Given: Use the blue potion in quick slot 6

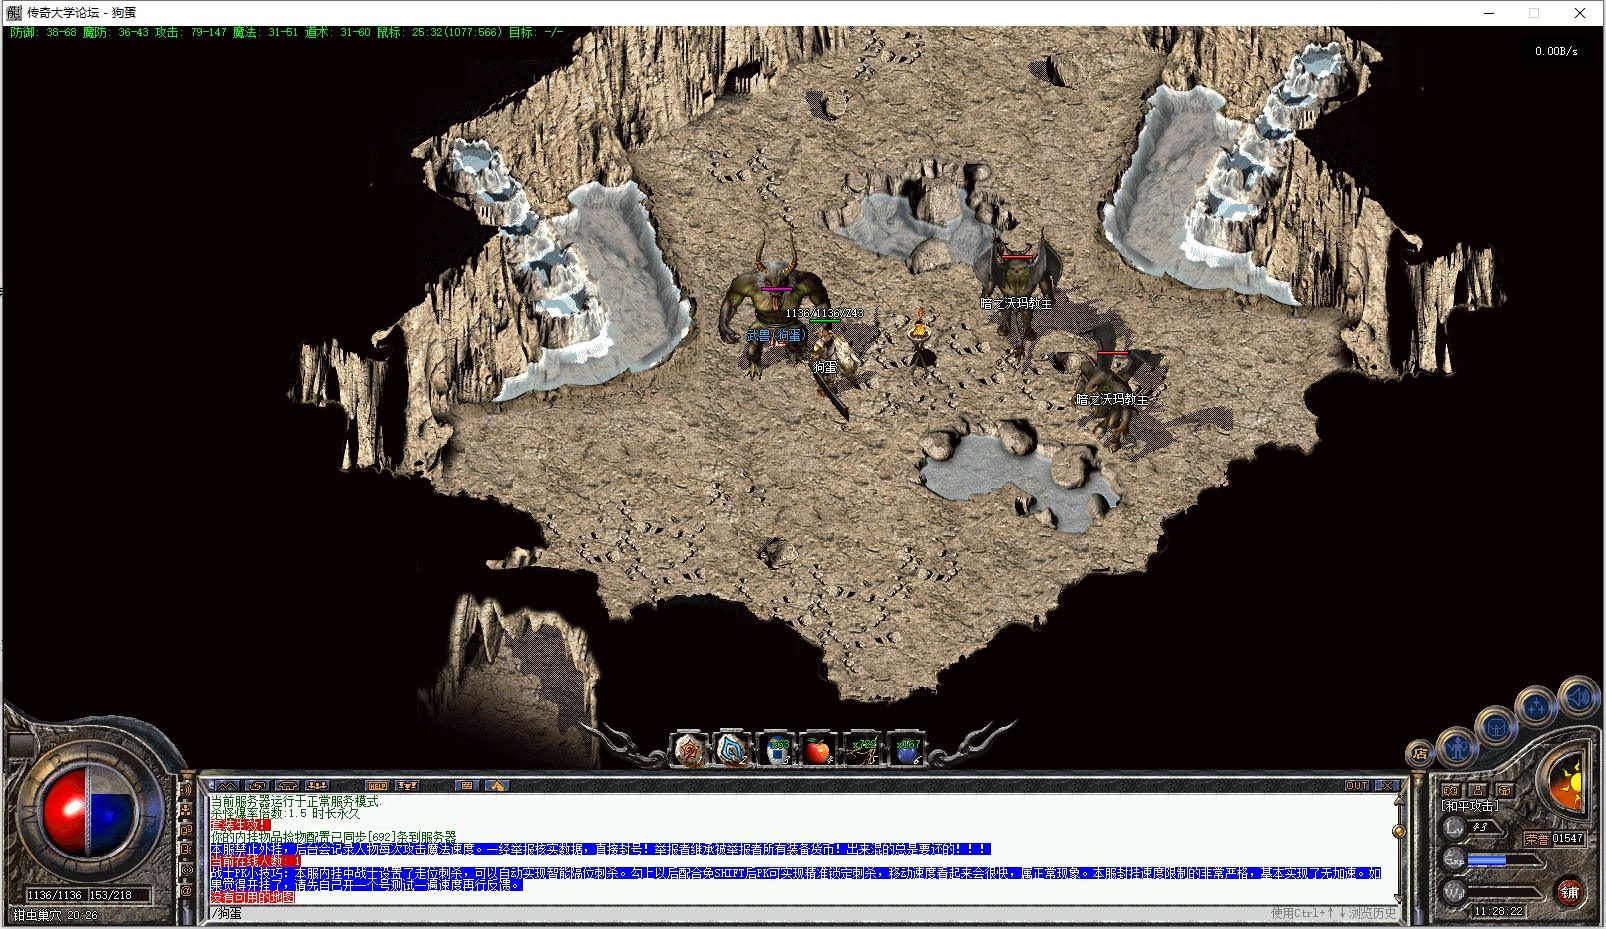Looking at the screenshot, I should (907, 750).
